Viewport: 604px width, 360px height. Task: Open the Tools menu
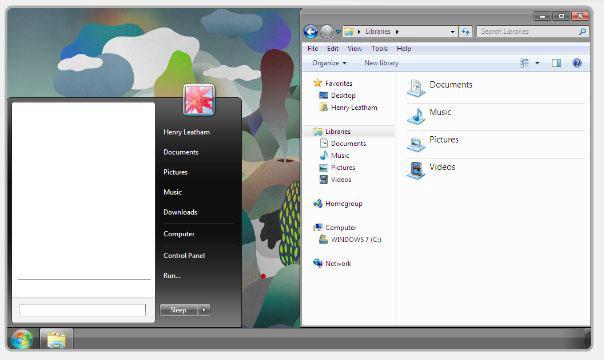pyautogui.click(x=379, y=49)
